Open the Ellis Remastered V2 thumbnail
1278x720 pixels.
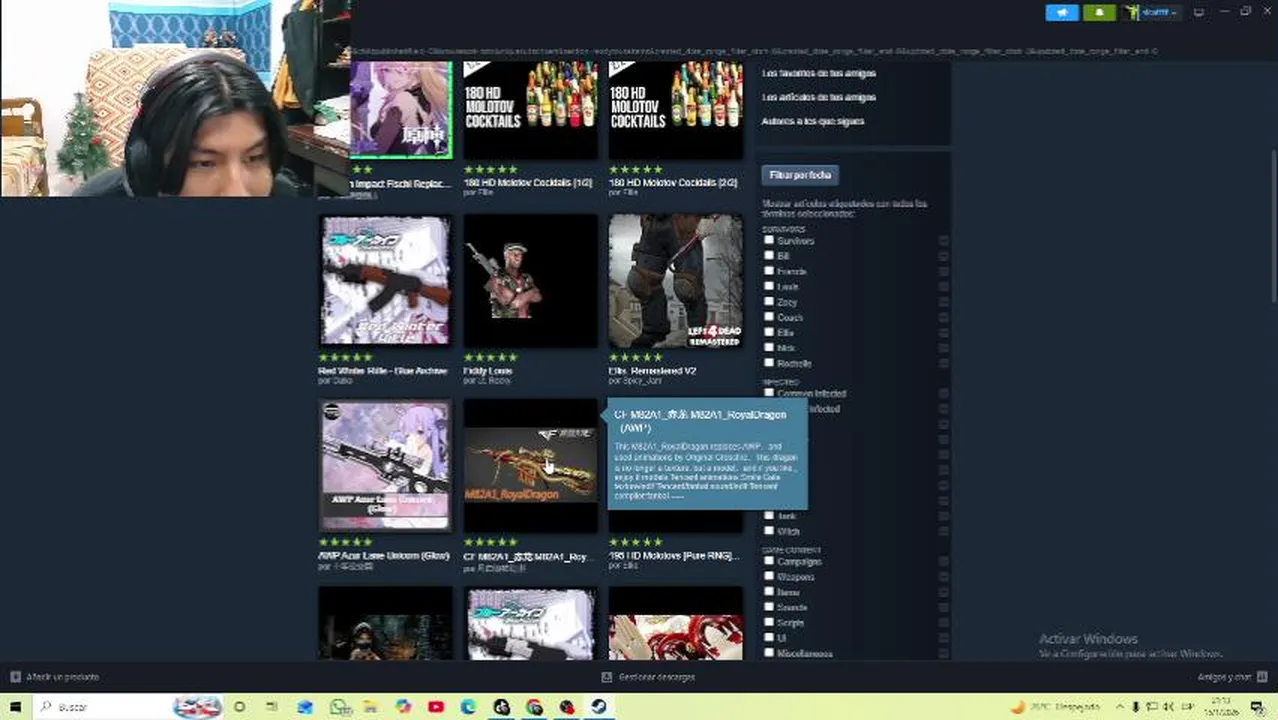(676, 281)
